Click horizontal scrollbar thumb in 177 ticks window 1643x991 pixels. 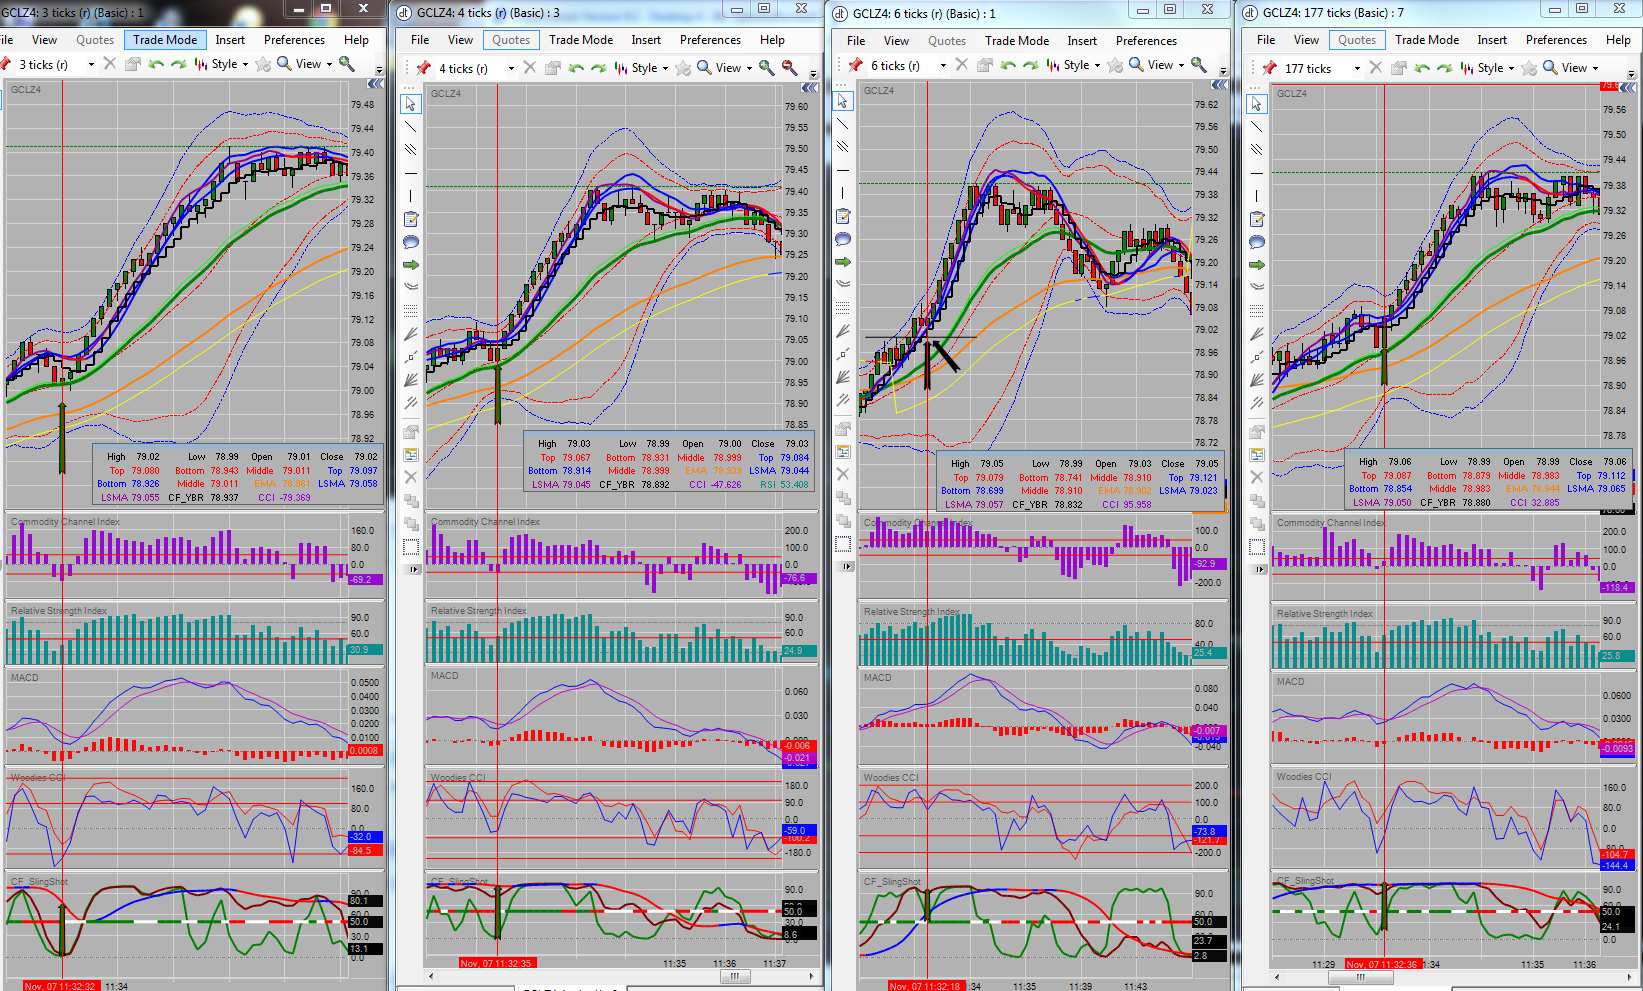tap(1360, 978)
